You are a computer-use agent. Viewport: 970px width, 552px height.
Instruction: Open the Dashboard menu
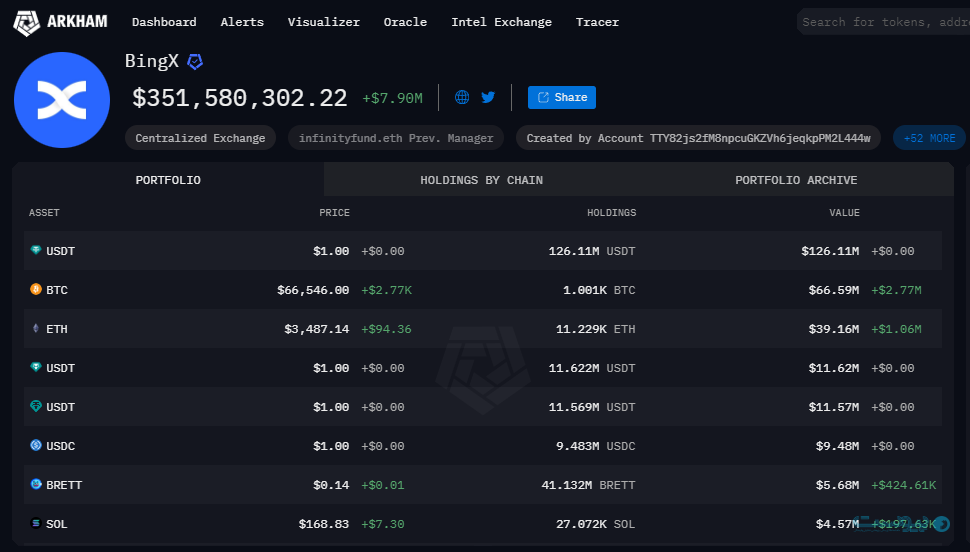point(164,22)
